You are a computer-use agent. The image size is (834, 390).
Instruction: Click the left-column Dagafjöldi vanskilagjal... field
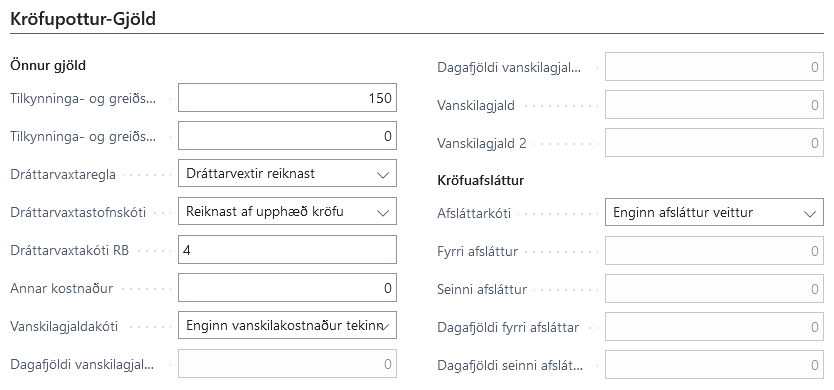[x=287, y=364]
